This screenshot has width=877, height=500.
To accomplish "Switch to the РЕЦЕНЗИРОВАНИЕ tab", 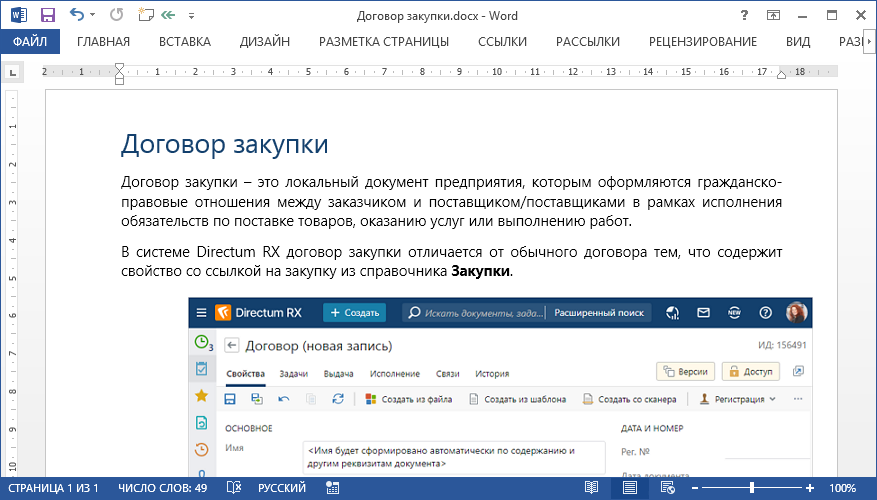I will pos(703,41).
